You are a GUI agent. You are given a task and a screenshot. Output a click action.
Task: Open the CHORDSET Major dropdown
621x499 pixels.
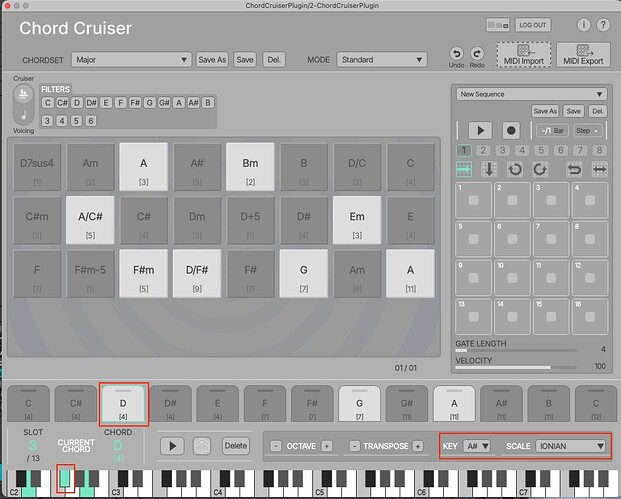[131, 60]
